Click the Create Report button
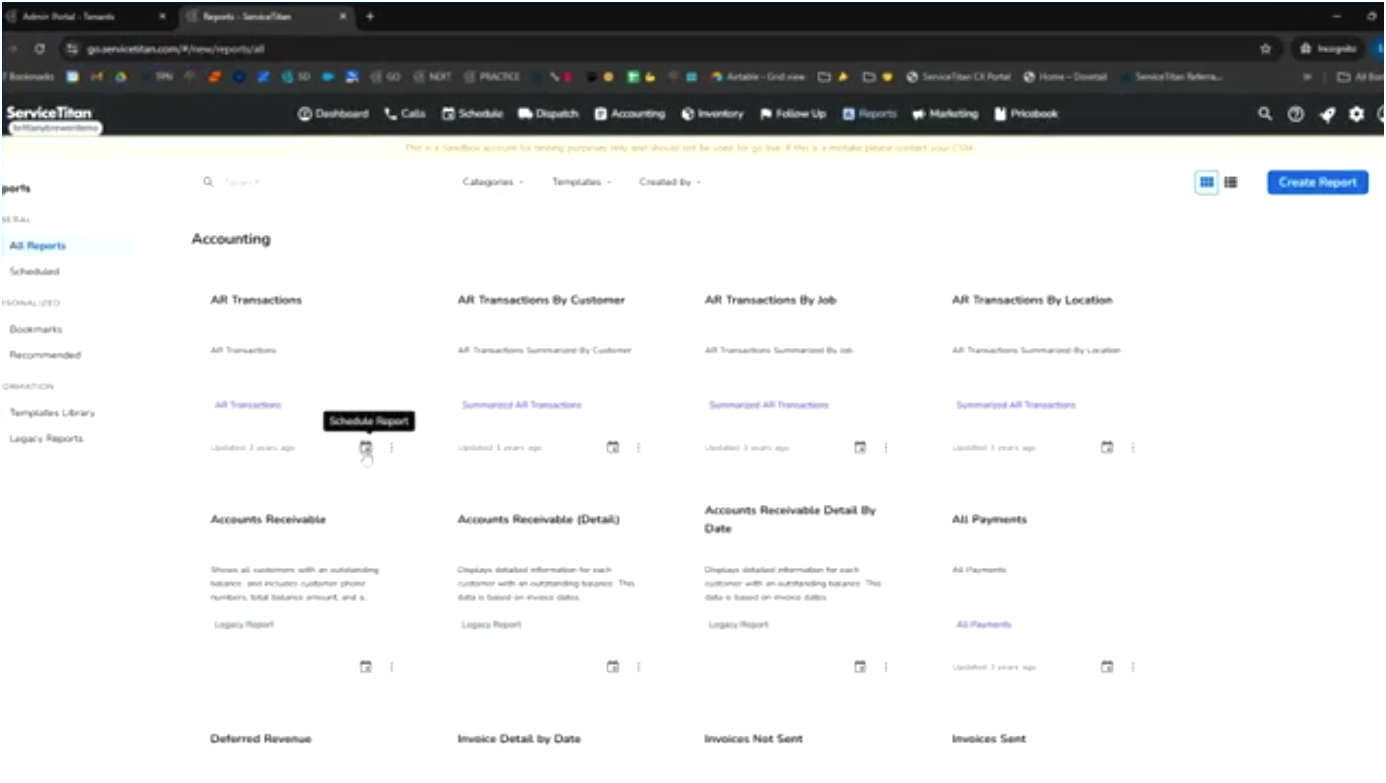Screen dimensions: 1386x783 point(1316,182)
